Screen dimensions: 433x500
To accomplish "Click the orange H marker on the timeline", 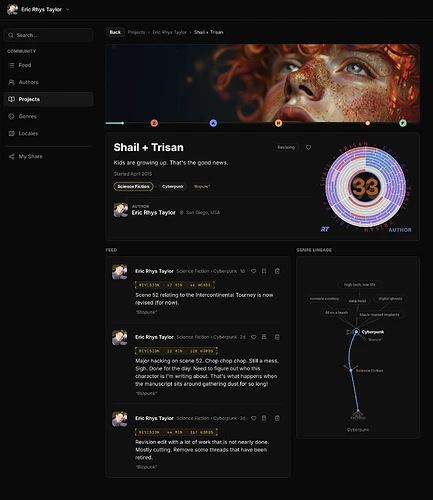I will (x=278, y=123).
